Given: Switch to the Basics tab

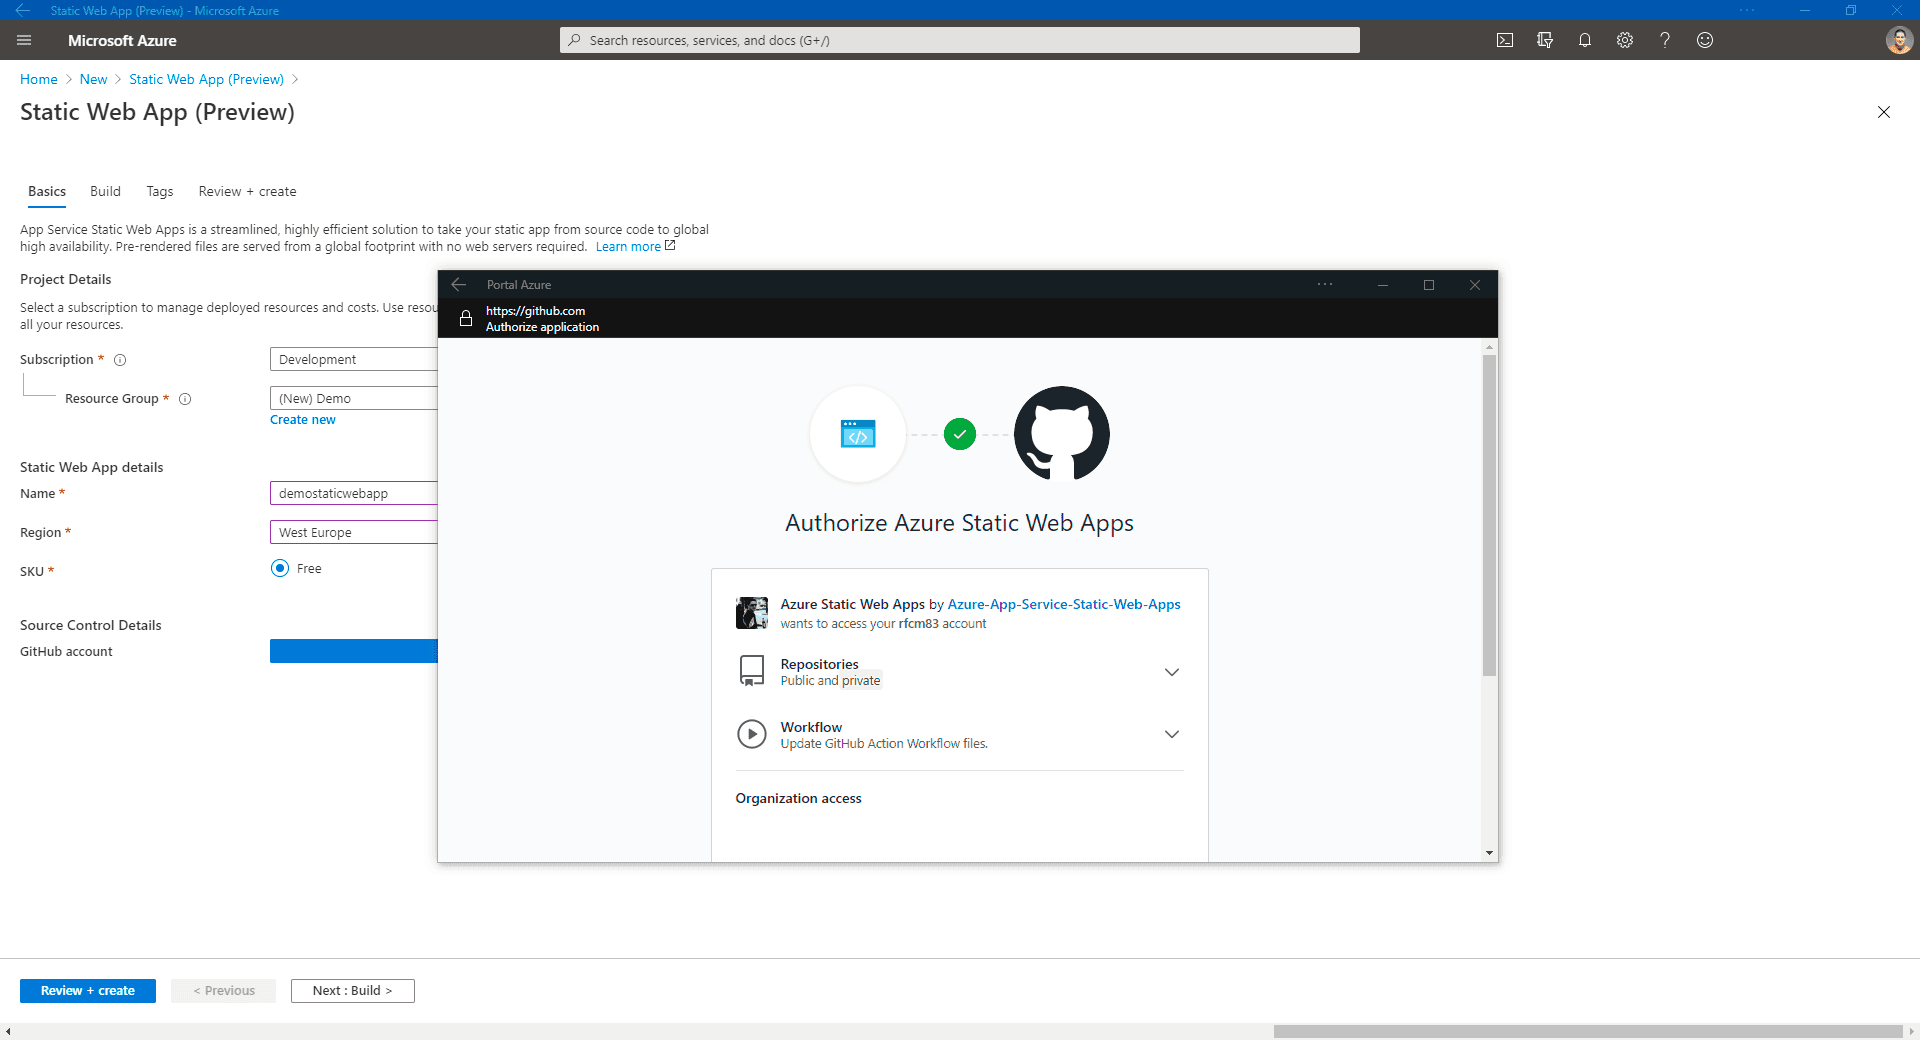Looking at the screenshot, I should (x=47, y=192).
